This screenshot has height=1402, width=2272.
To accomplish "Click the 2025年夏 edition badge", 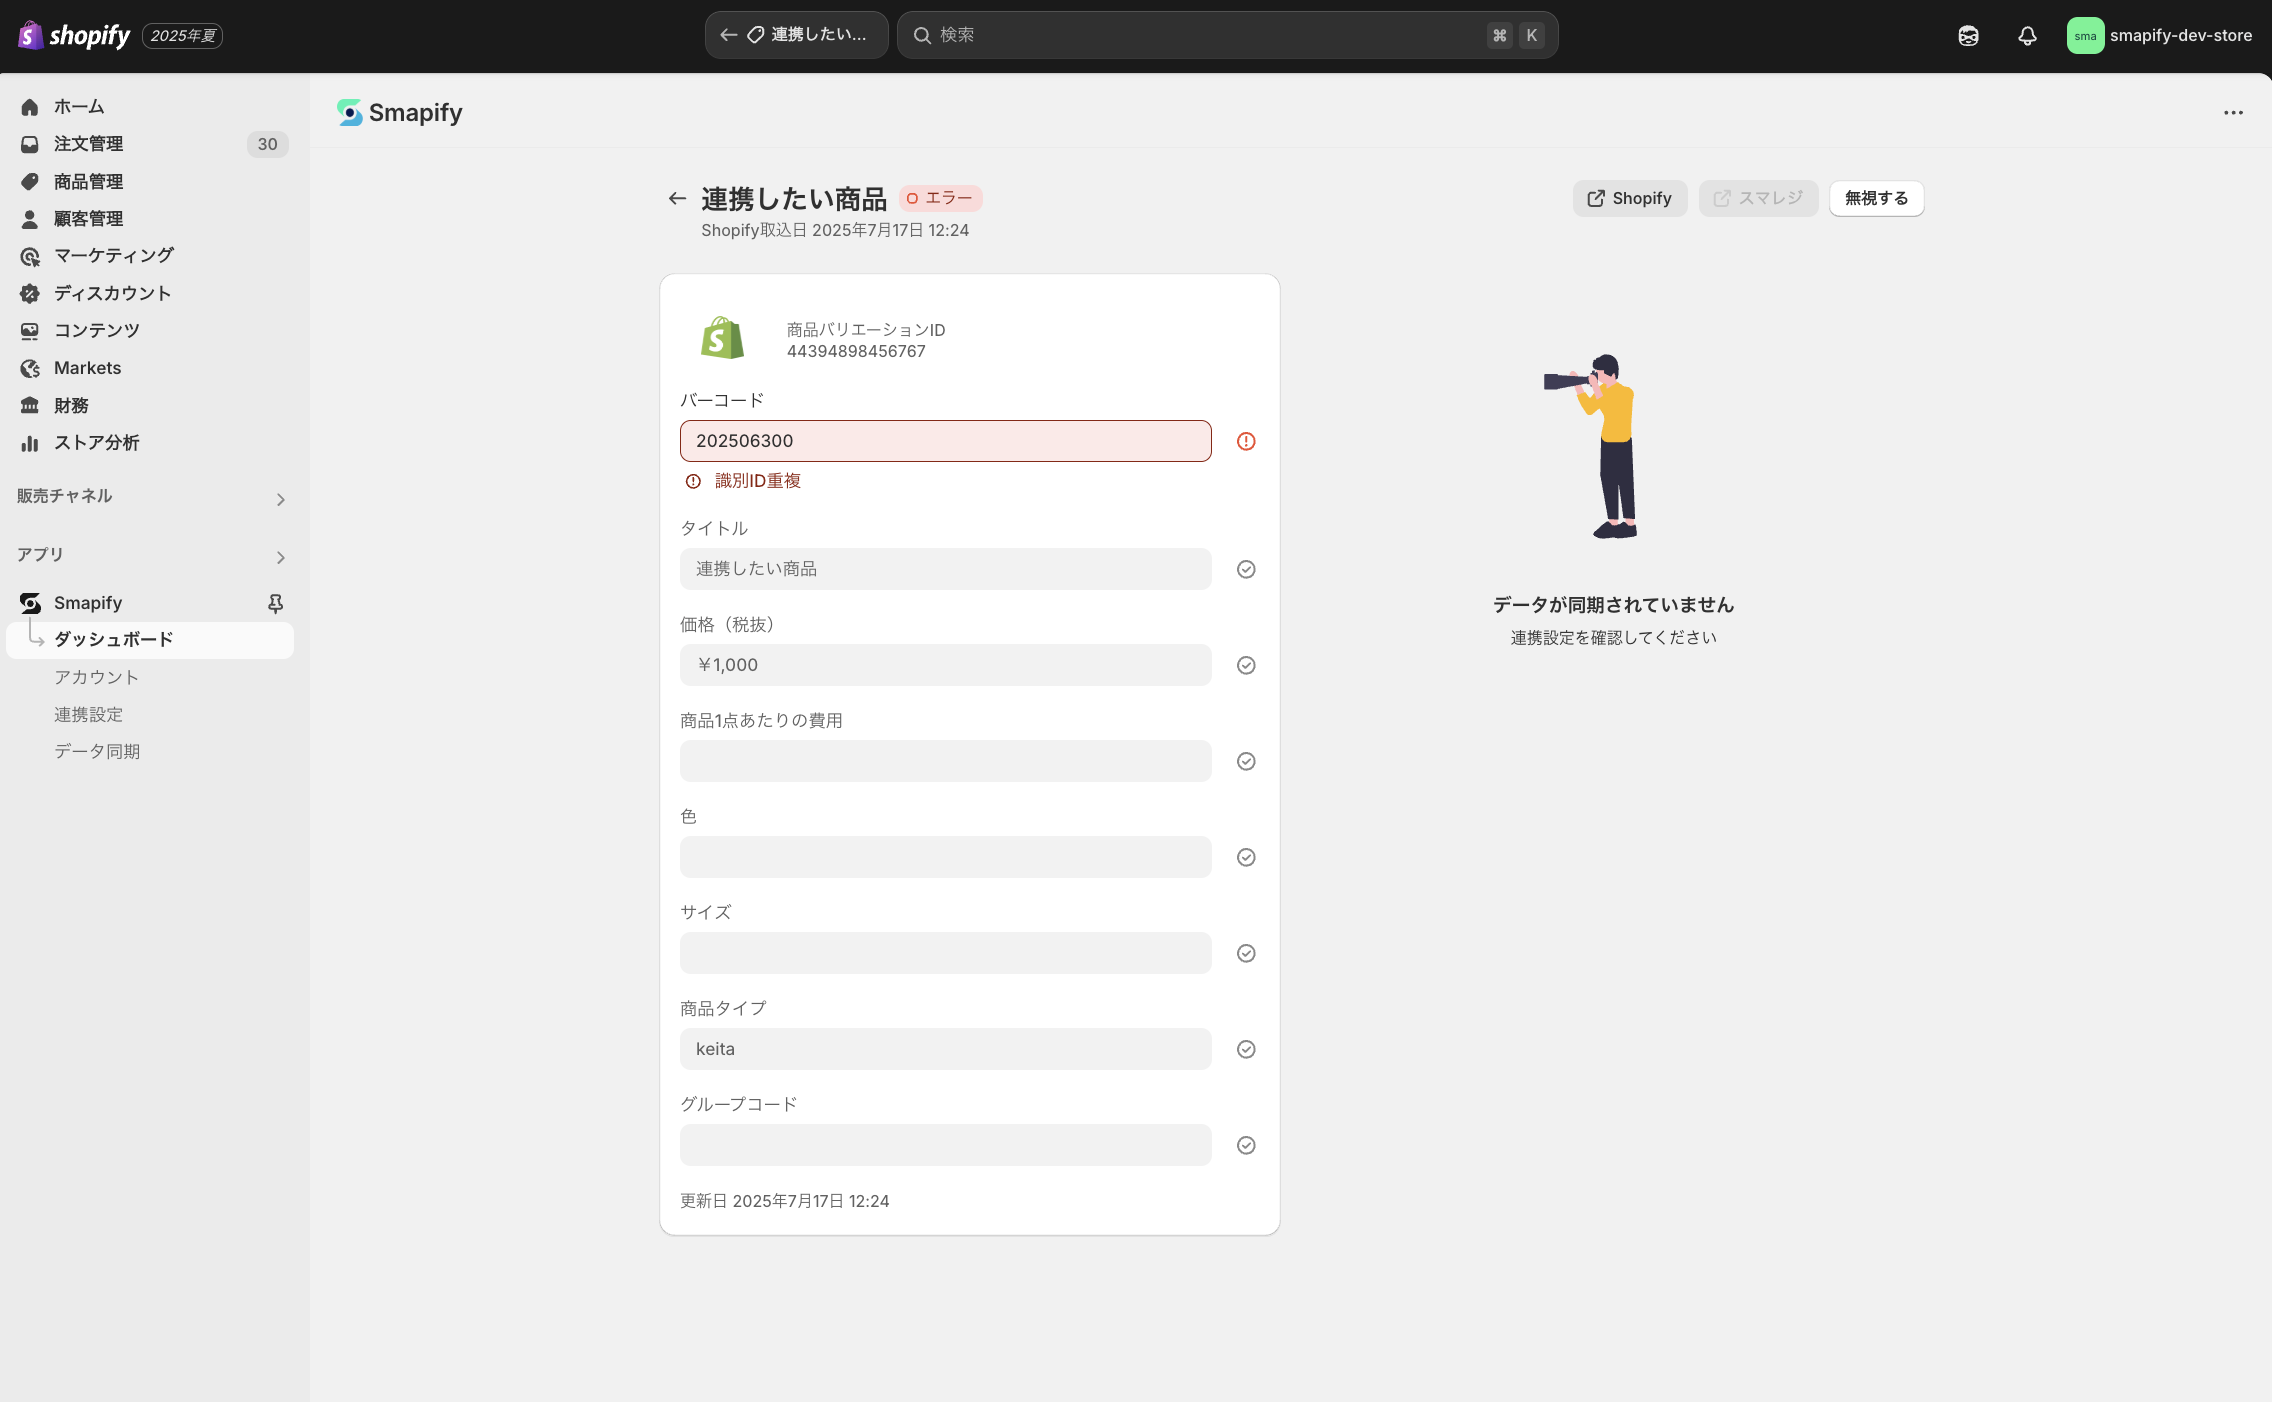I will (182, 36).
